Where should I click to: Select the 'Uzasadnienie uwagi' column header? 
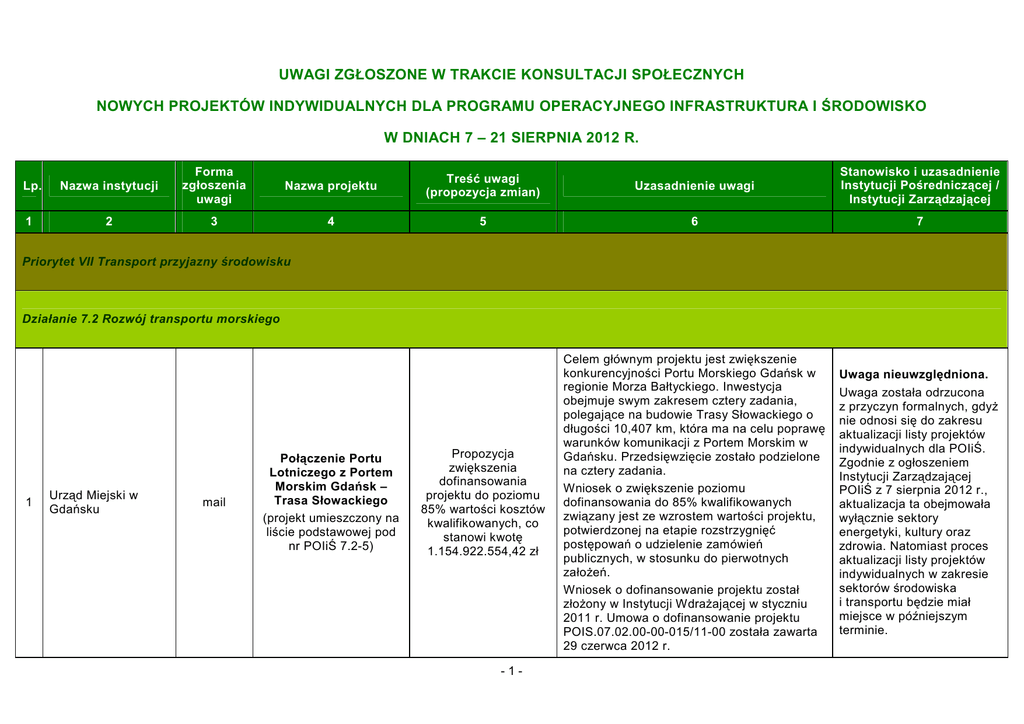click(x=694, y=186)
